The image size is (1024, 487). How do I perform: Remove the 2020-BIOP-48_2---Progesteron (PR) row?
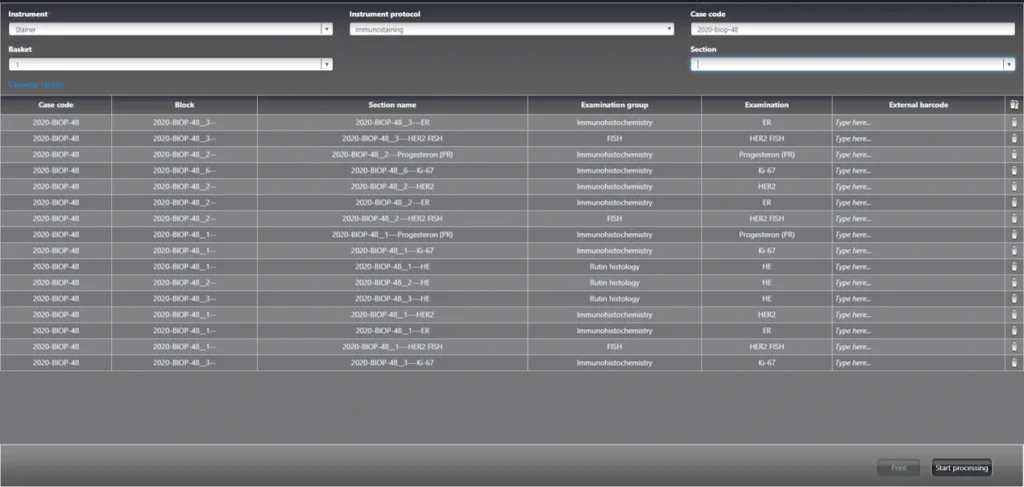click(x=1014, y=155)
